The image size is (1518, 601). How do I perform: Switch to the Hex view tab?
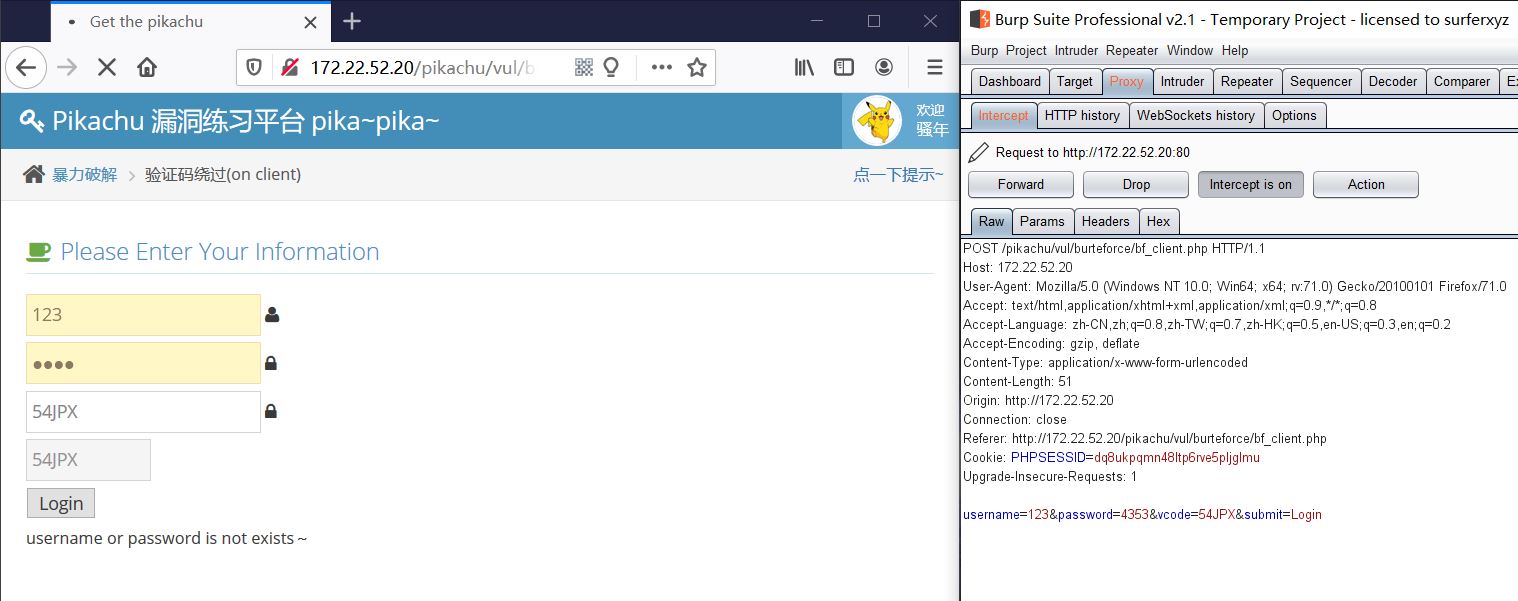tap(1158, 222)
